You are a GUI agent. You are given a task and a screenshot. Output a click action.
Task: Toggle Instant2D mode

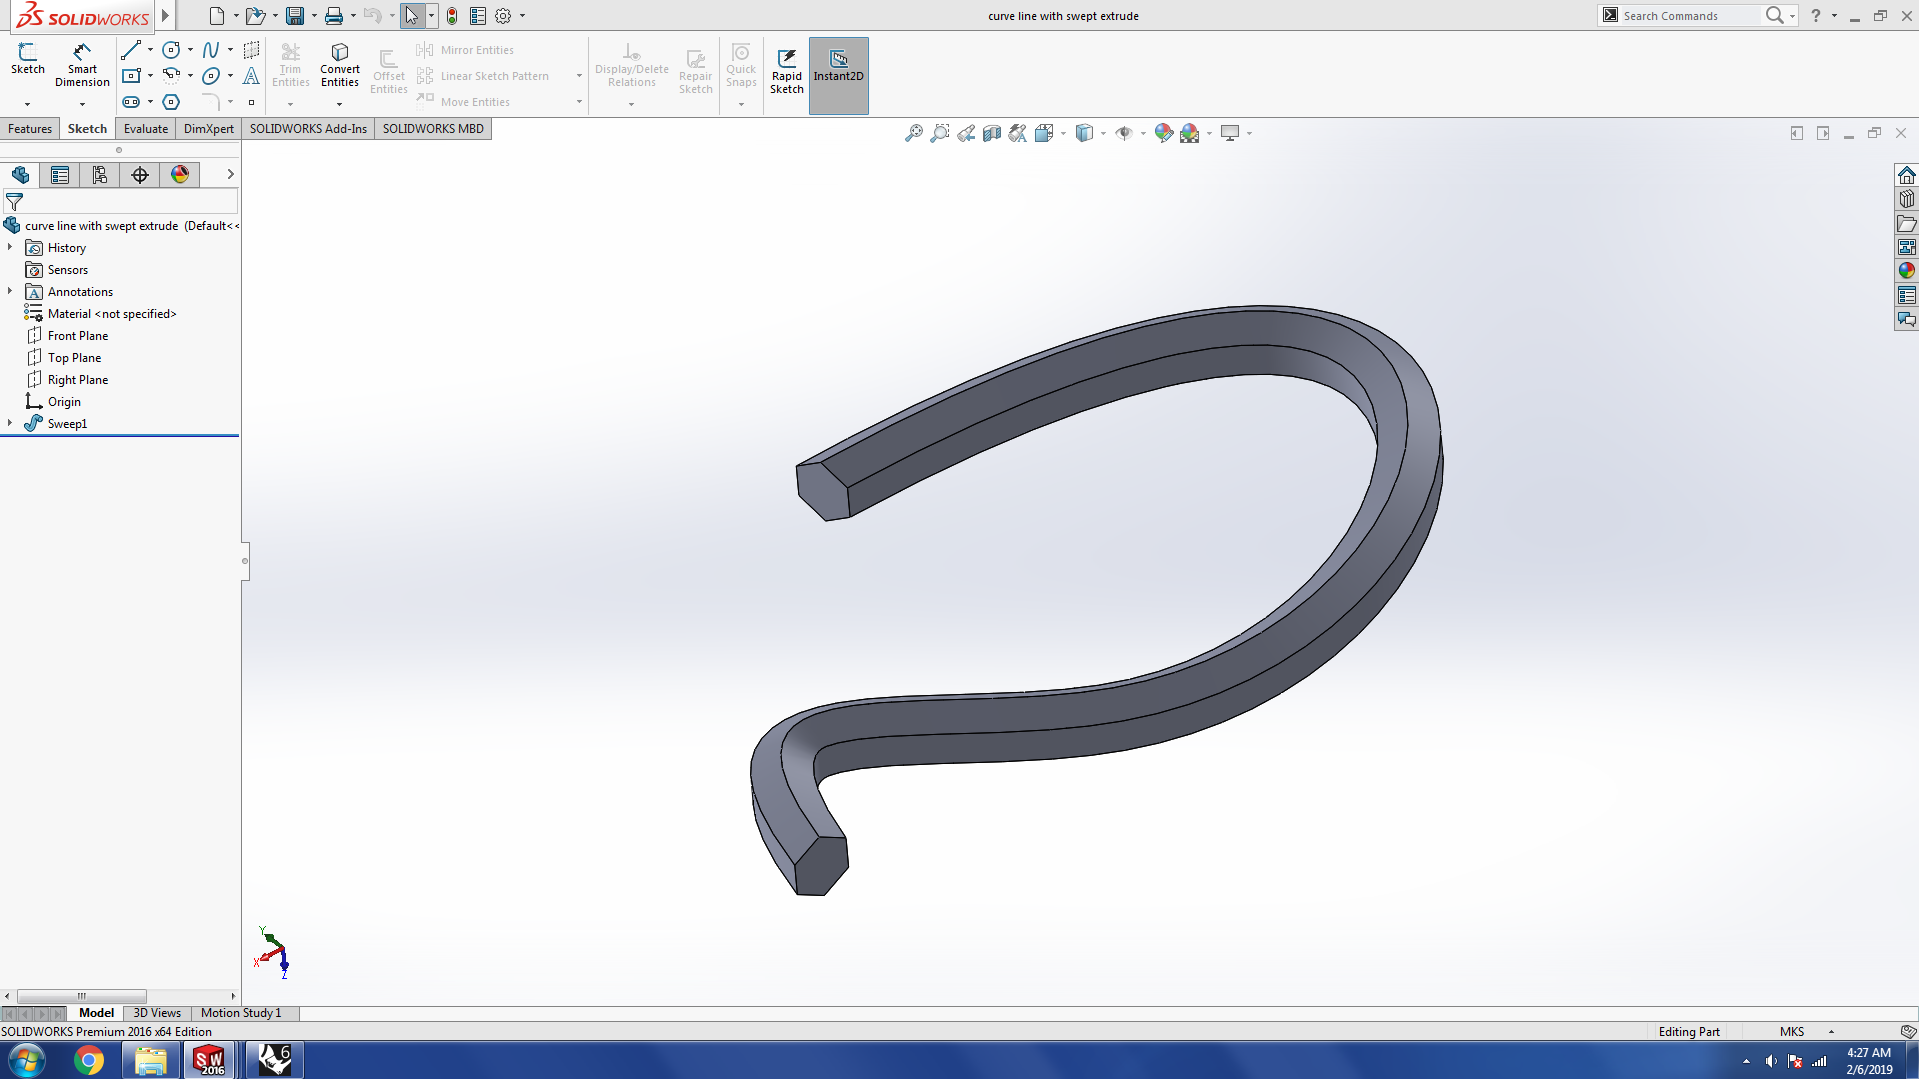838,75
